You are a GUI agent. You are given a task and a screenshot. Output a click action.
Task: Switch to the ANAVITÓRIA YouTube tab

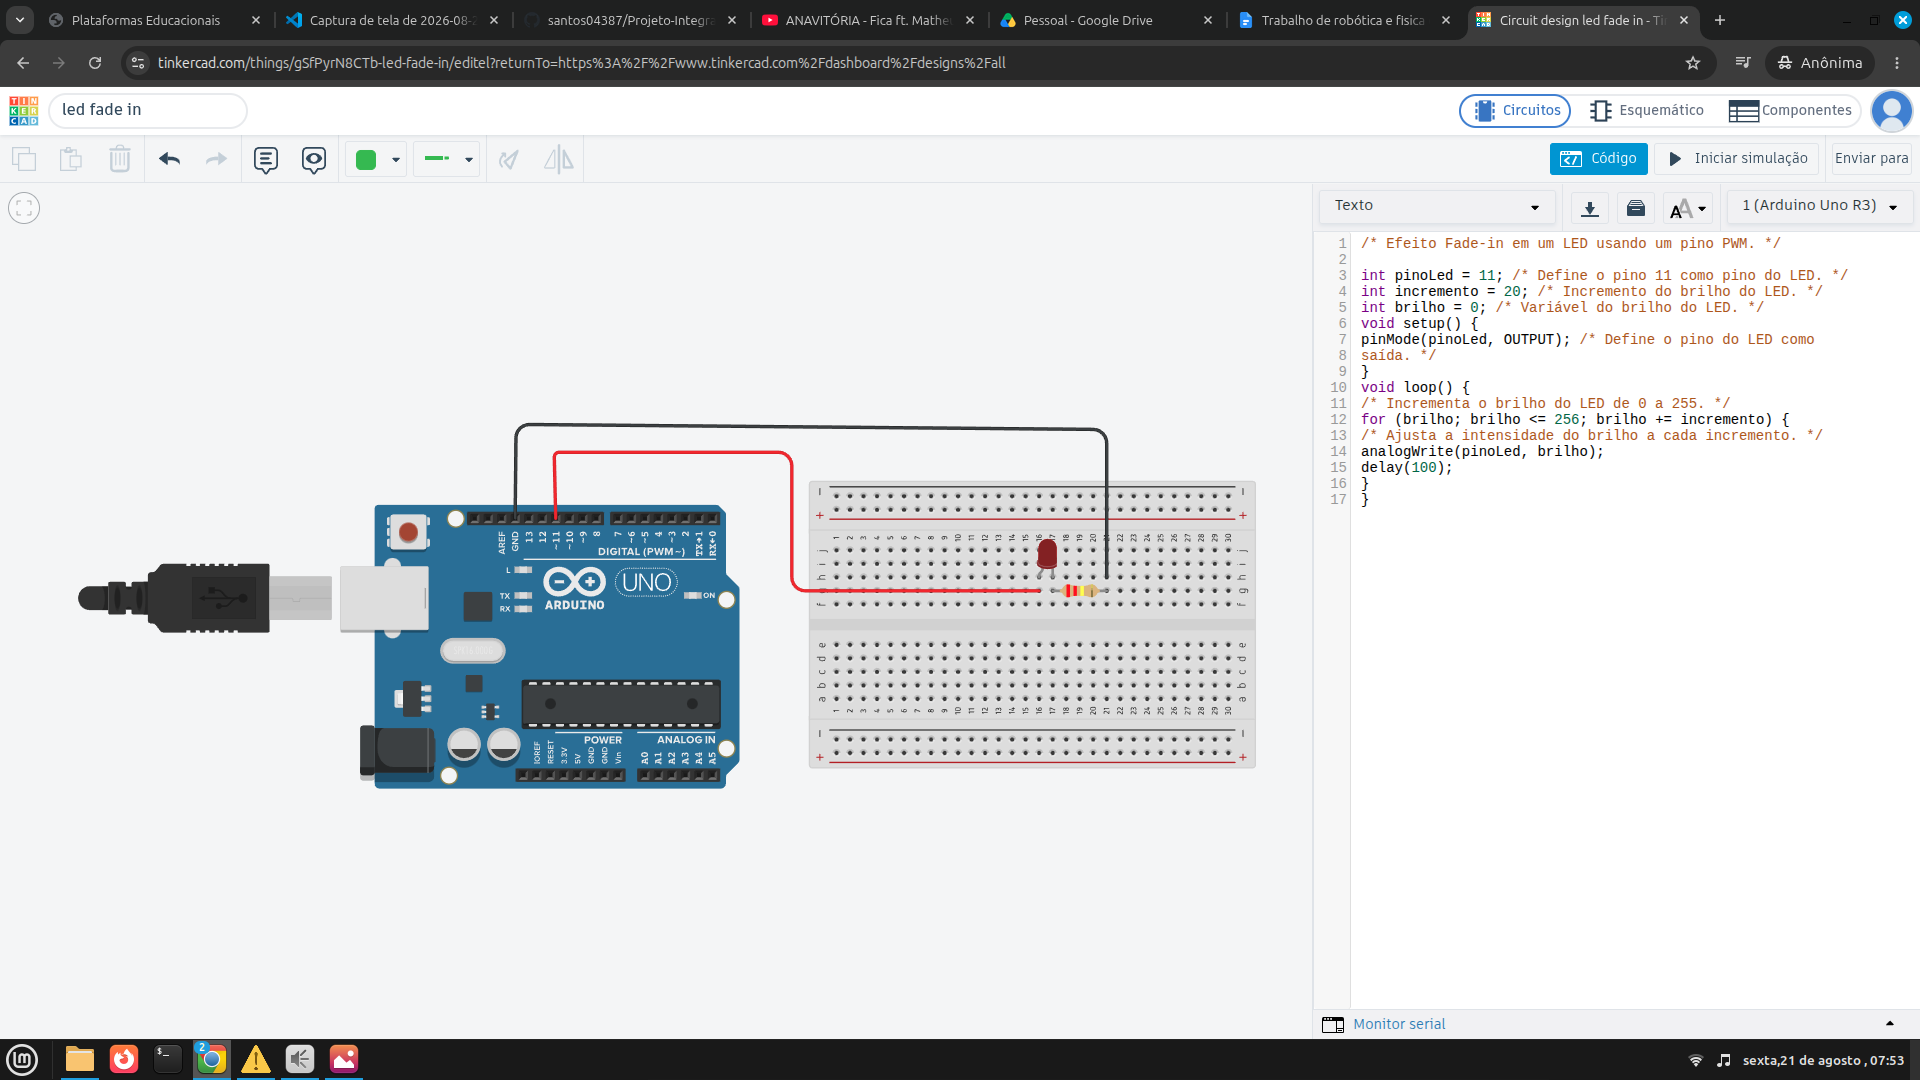point(868,20)
